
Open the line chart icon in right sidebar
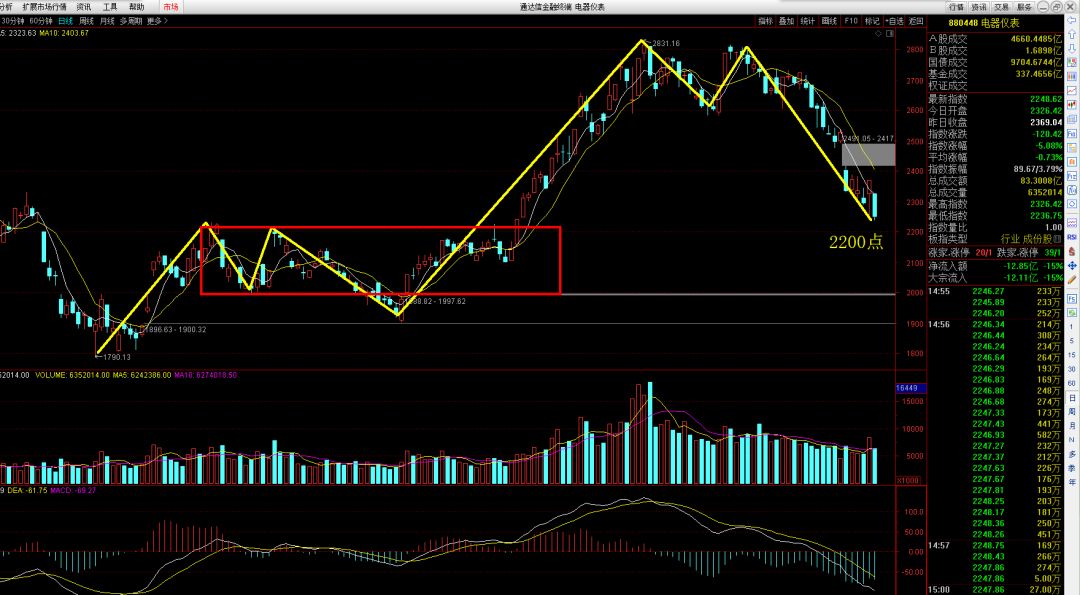click(1072, 90)
